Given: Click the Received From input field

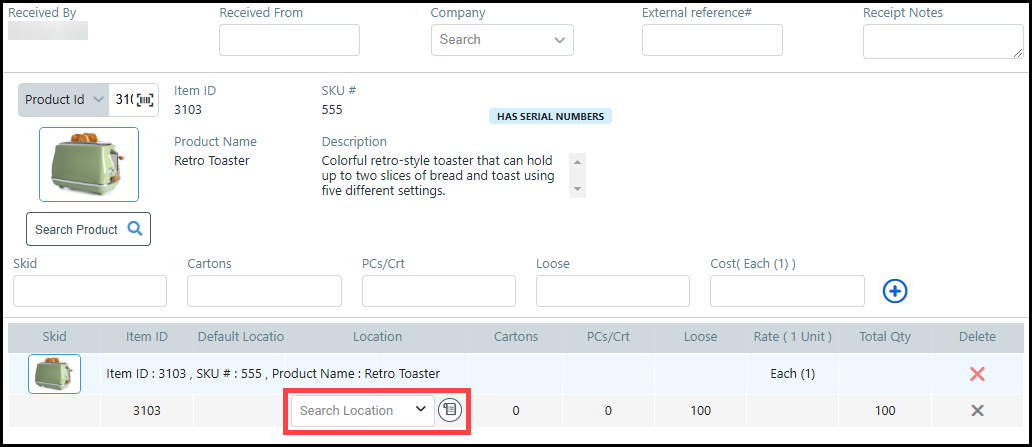Looking at the screenshot, I should (289, 40).
